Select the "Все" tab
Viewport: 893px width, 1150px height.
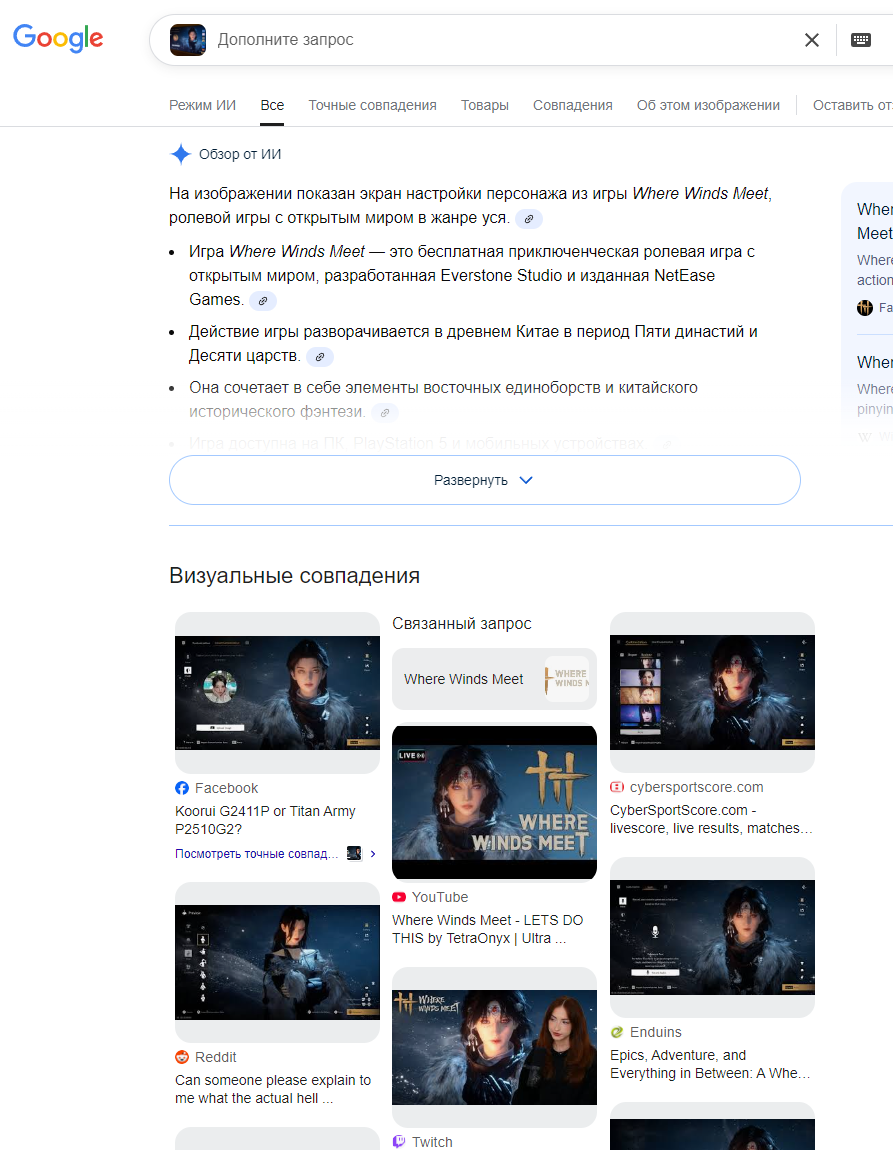272,105
